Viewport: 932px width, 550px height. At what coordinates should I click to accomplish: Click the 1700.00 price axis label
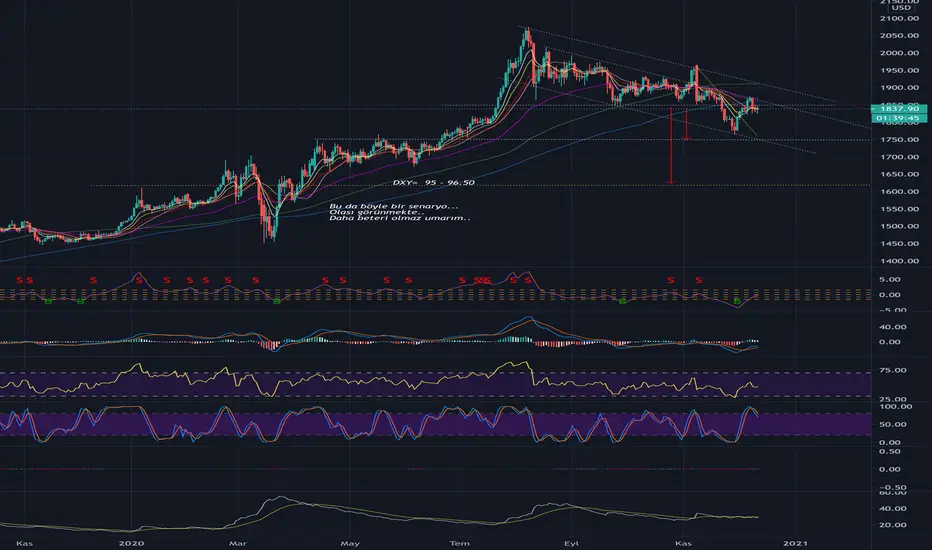tap(899, 157)
